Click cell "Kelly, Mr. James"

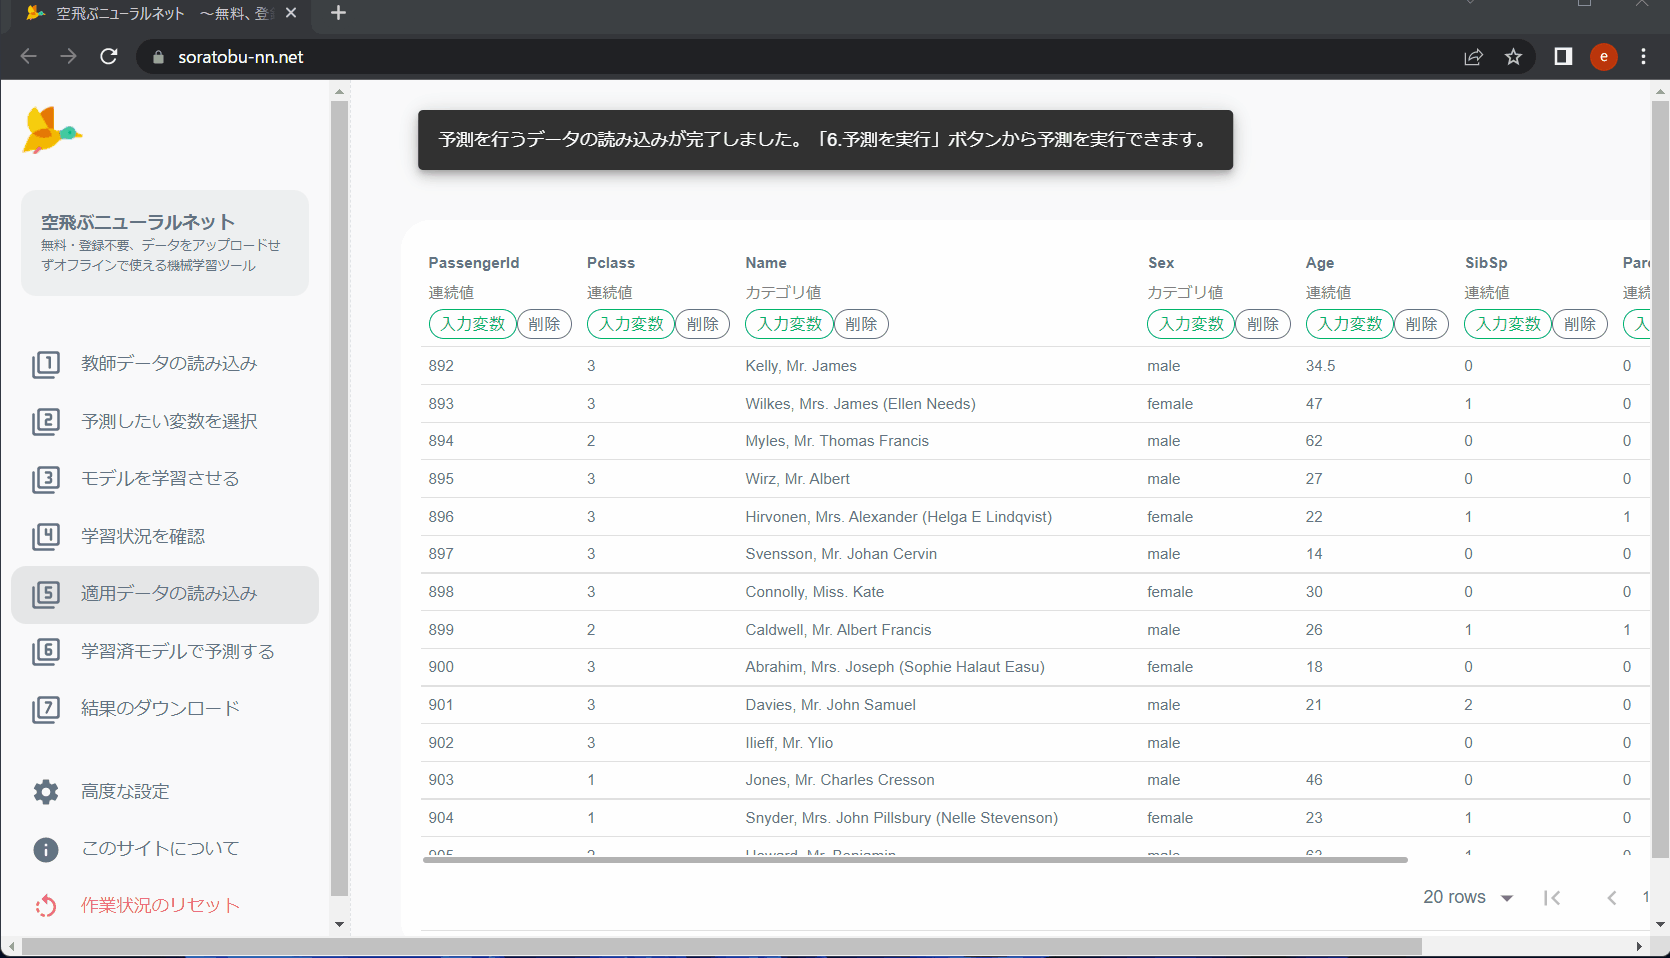[801, 366]
